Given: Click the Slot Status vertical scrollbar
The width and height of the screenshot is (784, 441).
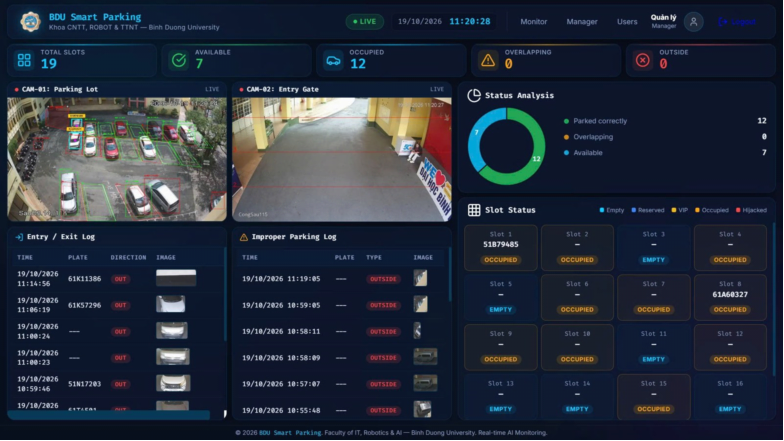Looking at the screenshot, I should 774,300.
